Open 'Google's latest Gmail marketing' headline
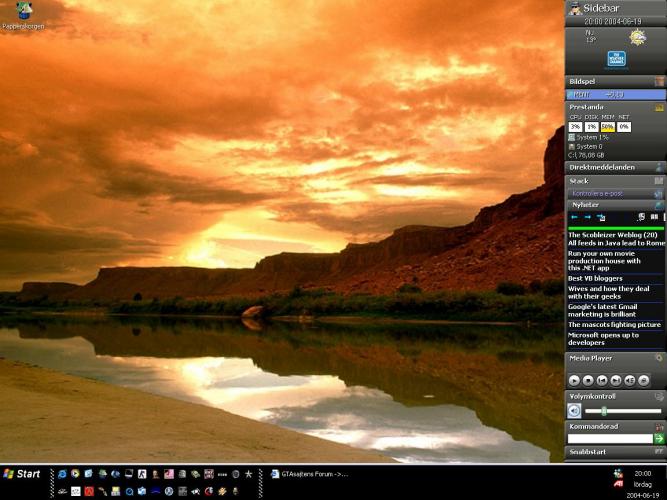Viewport: 667px width, 500px height. (602, 310)
